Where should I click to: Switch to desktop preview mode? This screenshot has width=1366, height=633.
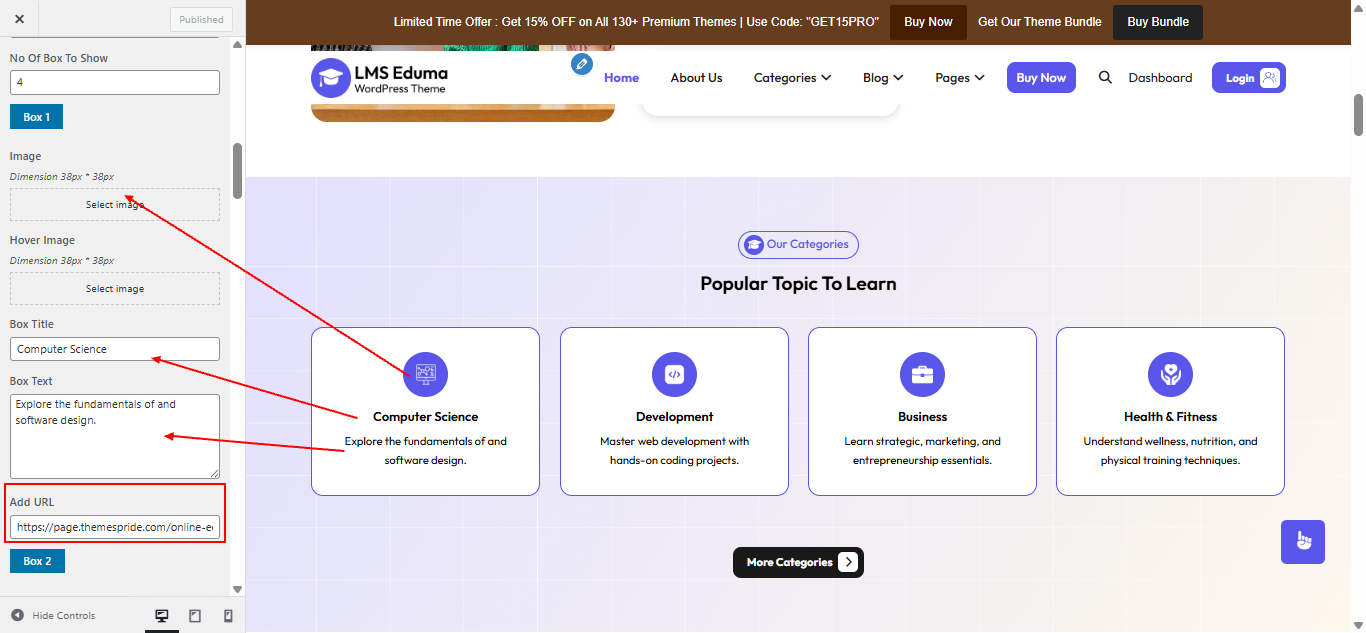point(161,615)
